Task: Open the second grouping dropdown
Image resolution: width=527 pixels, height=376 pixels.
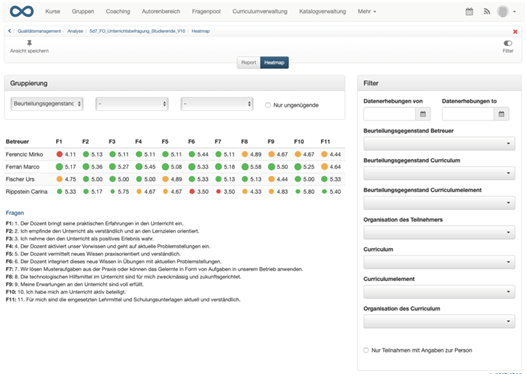Action: pos(132,104)
